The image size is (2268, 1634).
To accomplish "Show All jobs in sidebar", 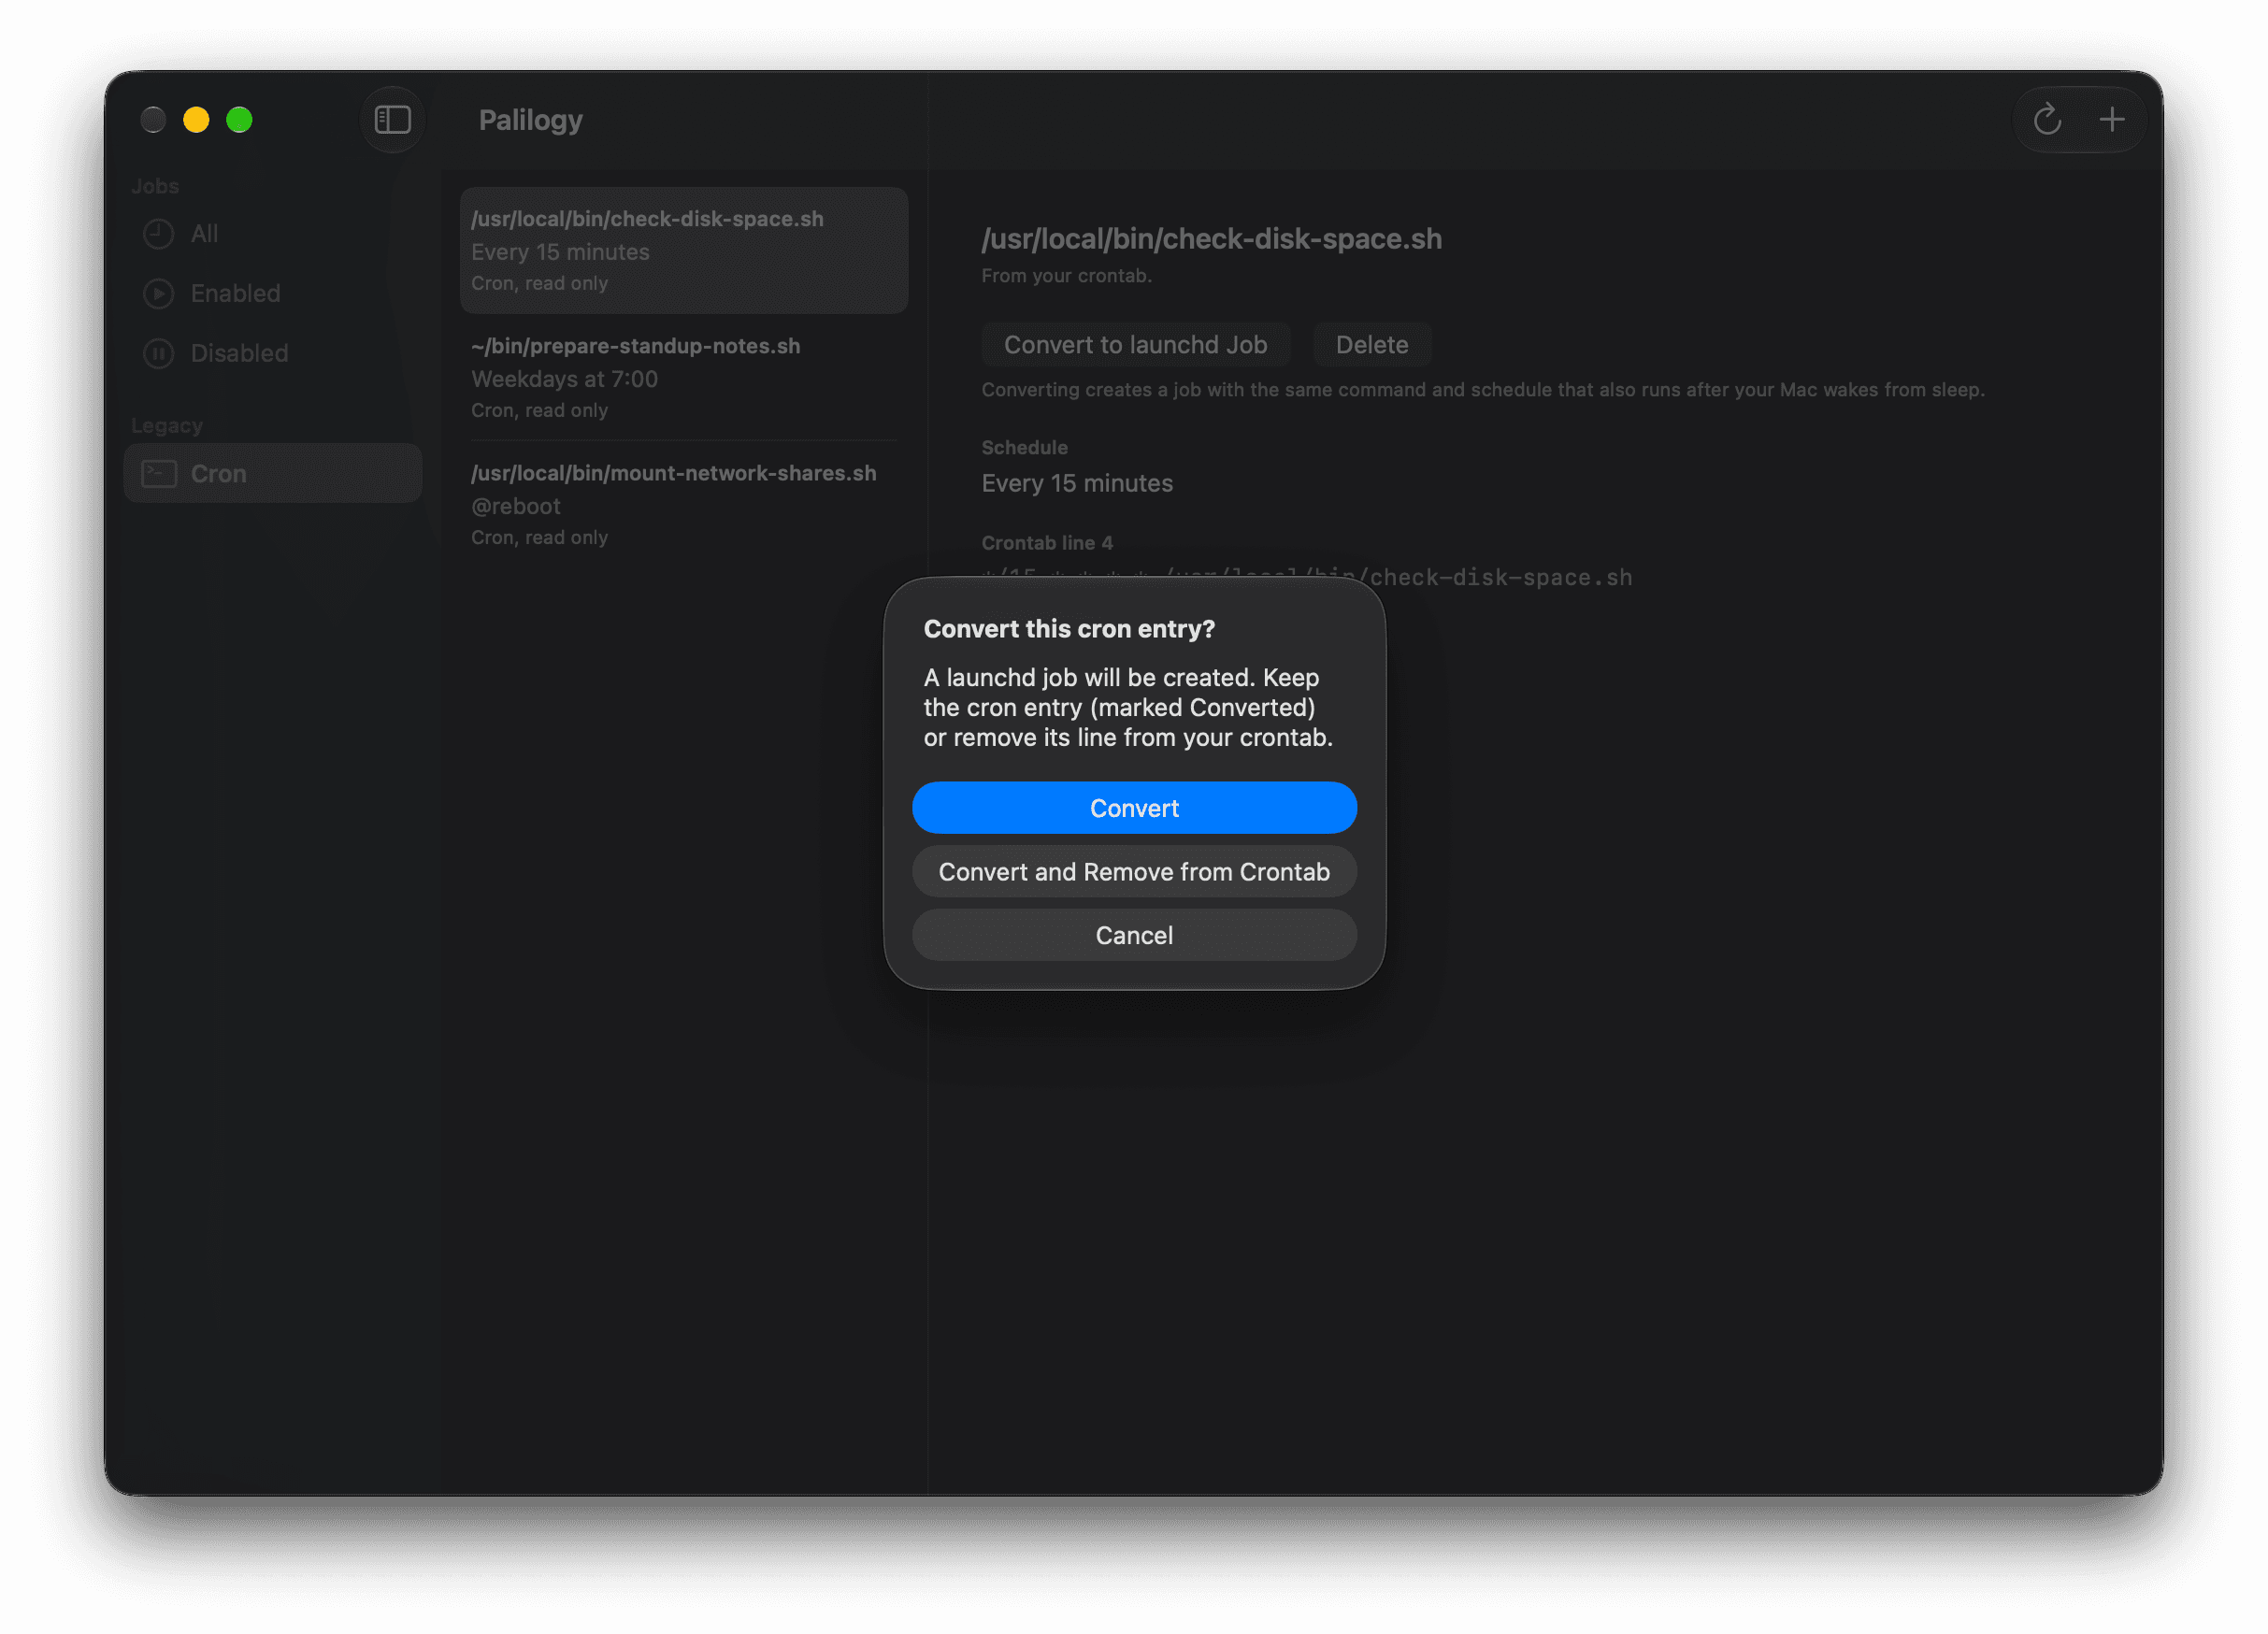I will pyautogui.click(x=272, y=234).
